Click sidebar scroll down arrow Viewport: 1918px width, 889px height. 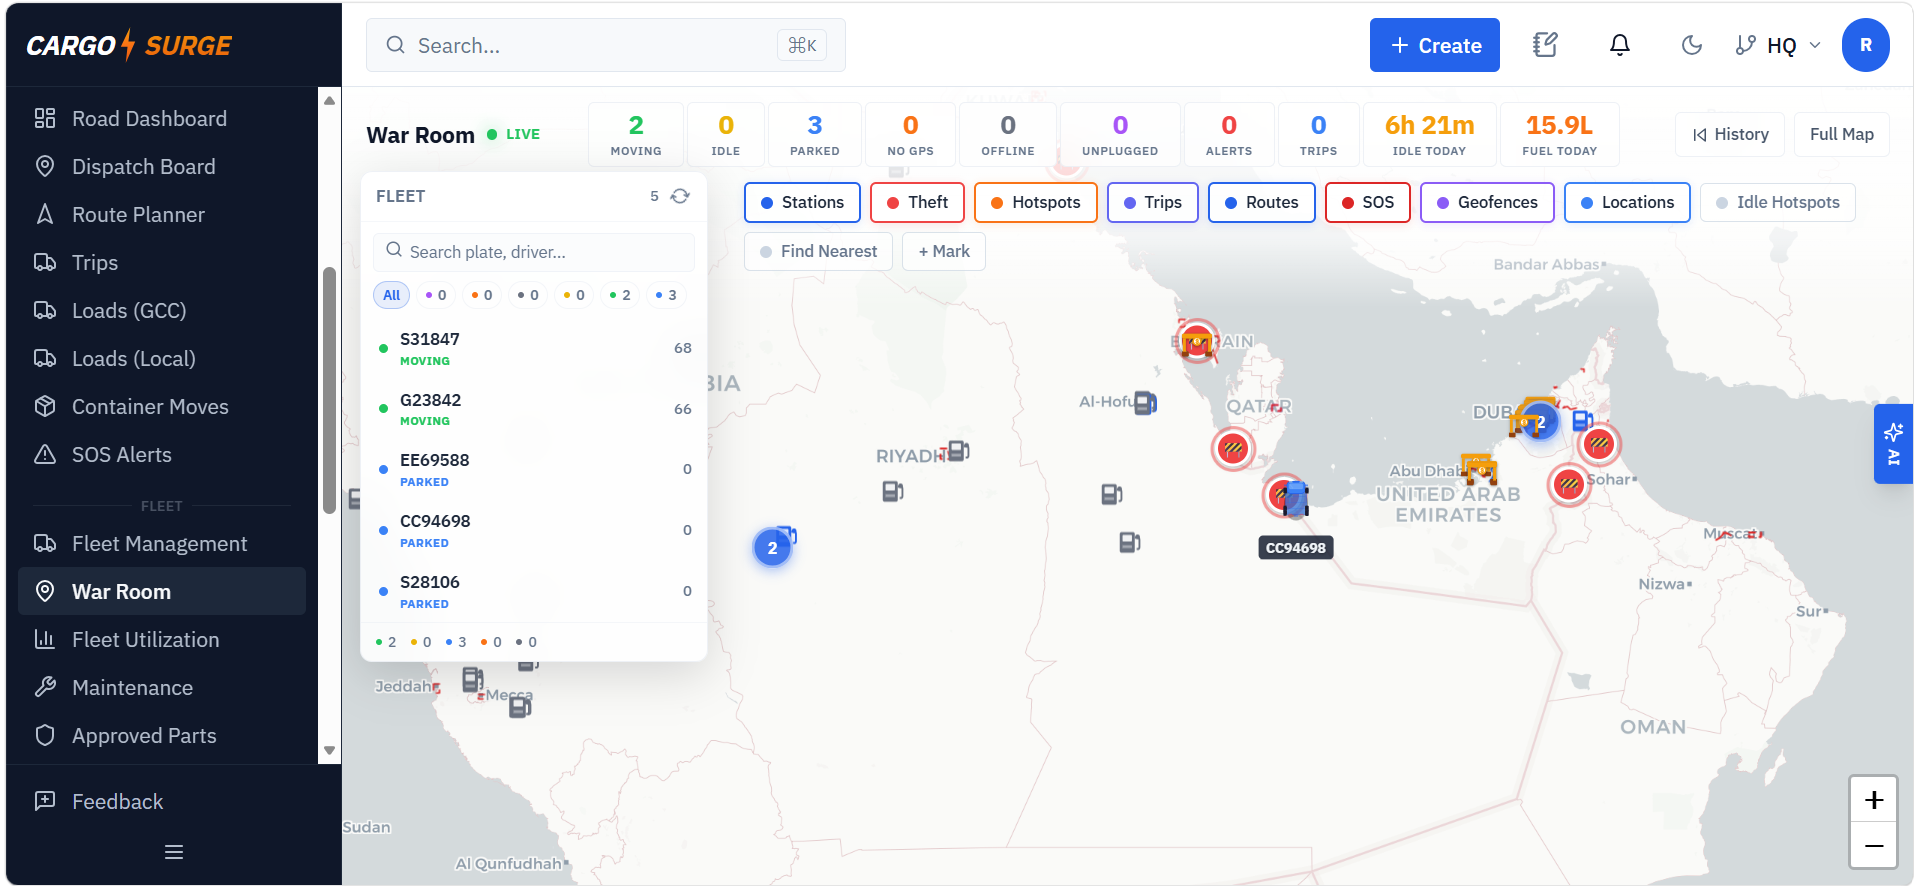(x=329, y=750)
